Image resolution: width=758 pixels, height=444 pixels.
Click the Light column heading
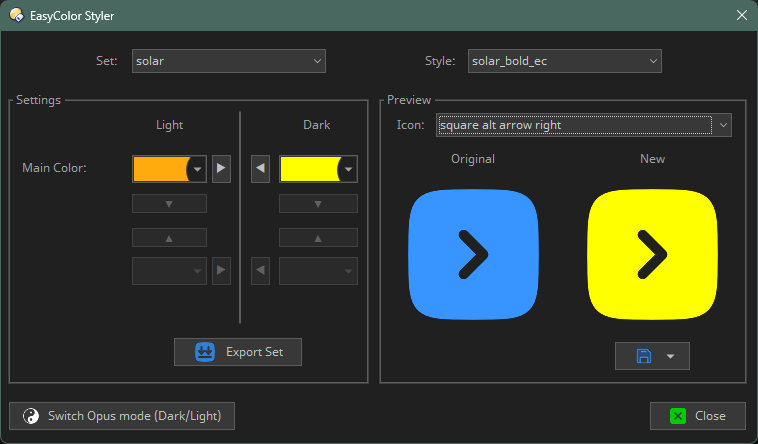[170, 125]
